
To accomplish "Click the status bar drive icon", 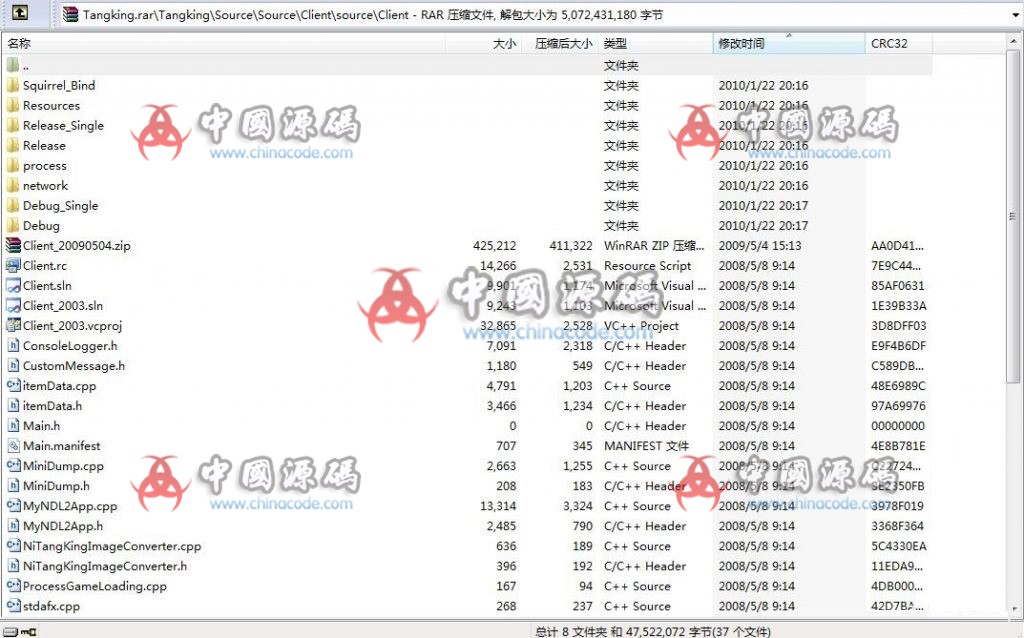I will (x=12, y=631).
